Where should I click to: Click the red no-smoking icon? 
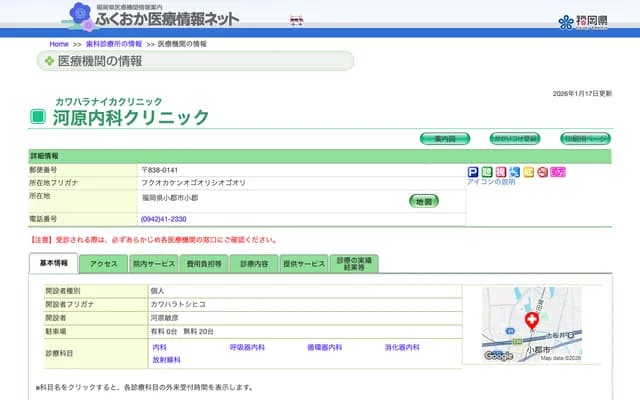542,172
